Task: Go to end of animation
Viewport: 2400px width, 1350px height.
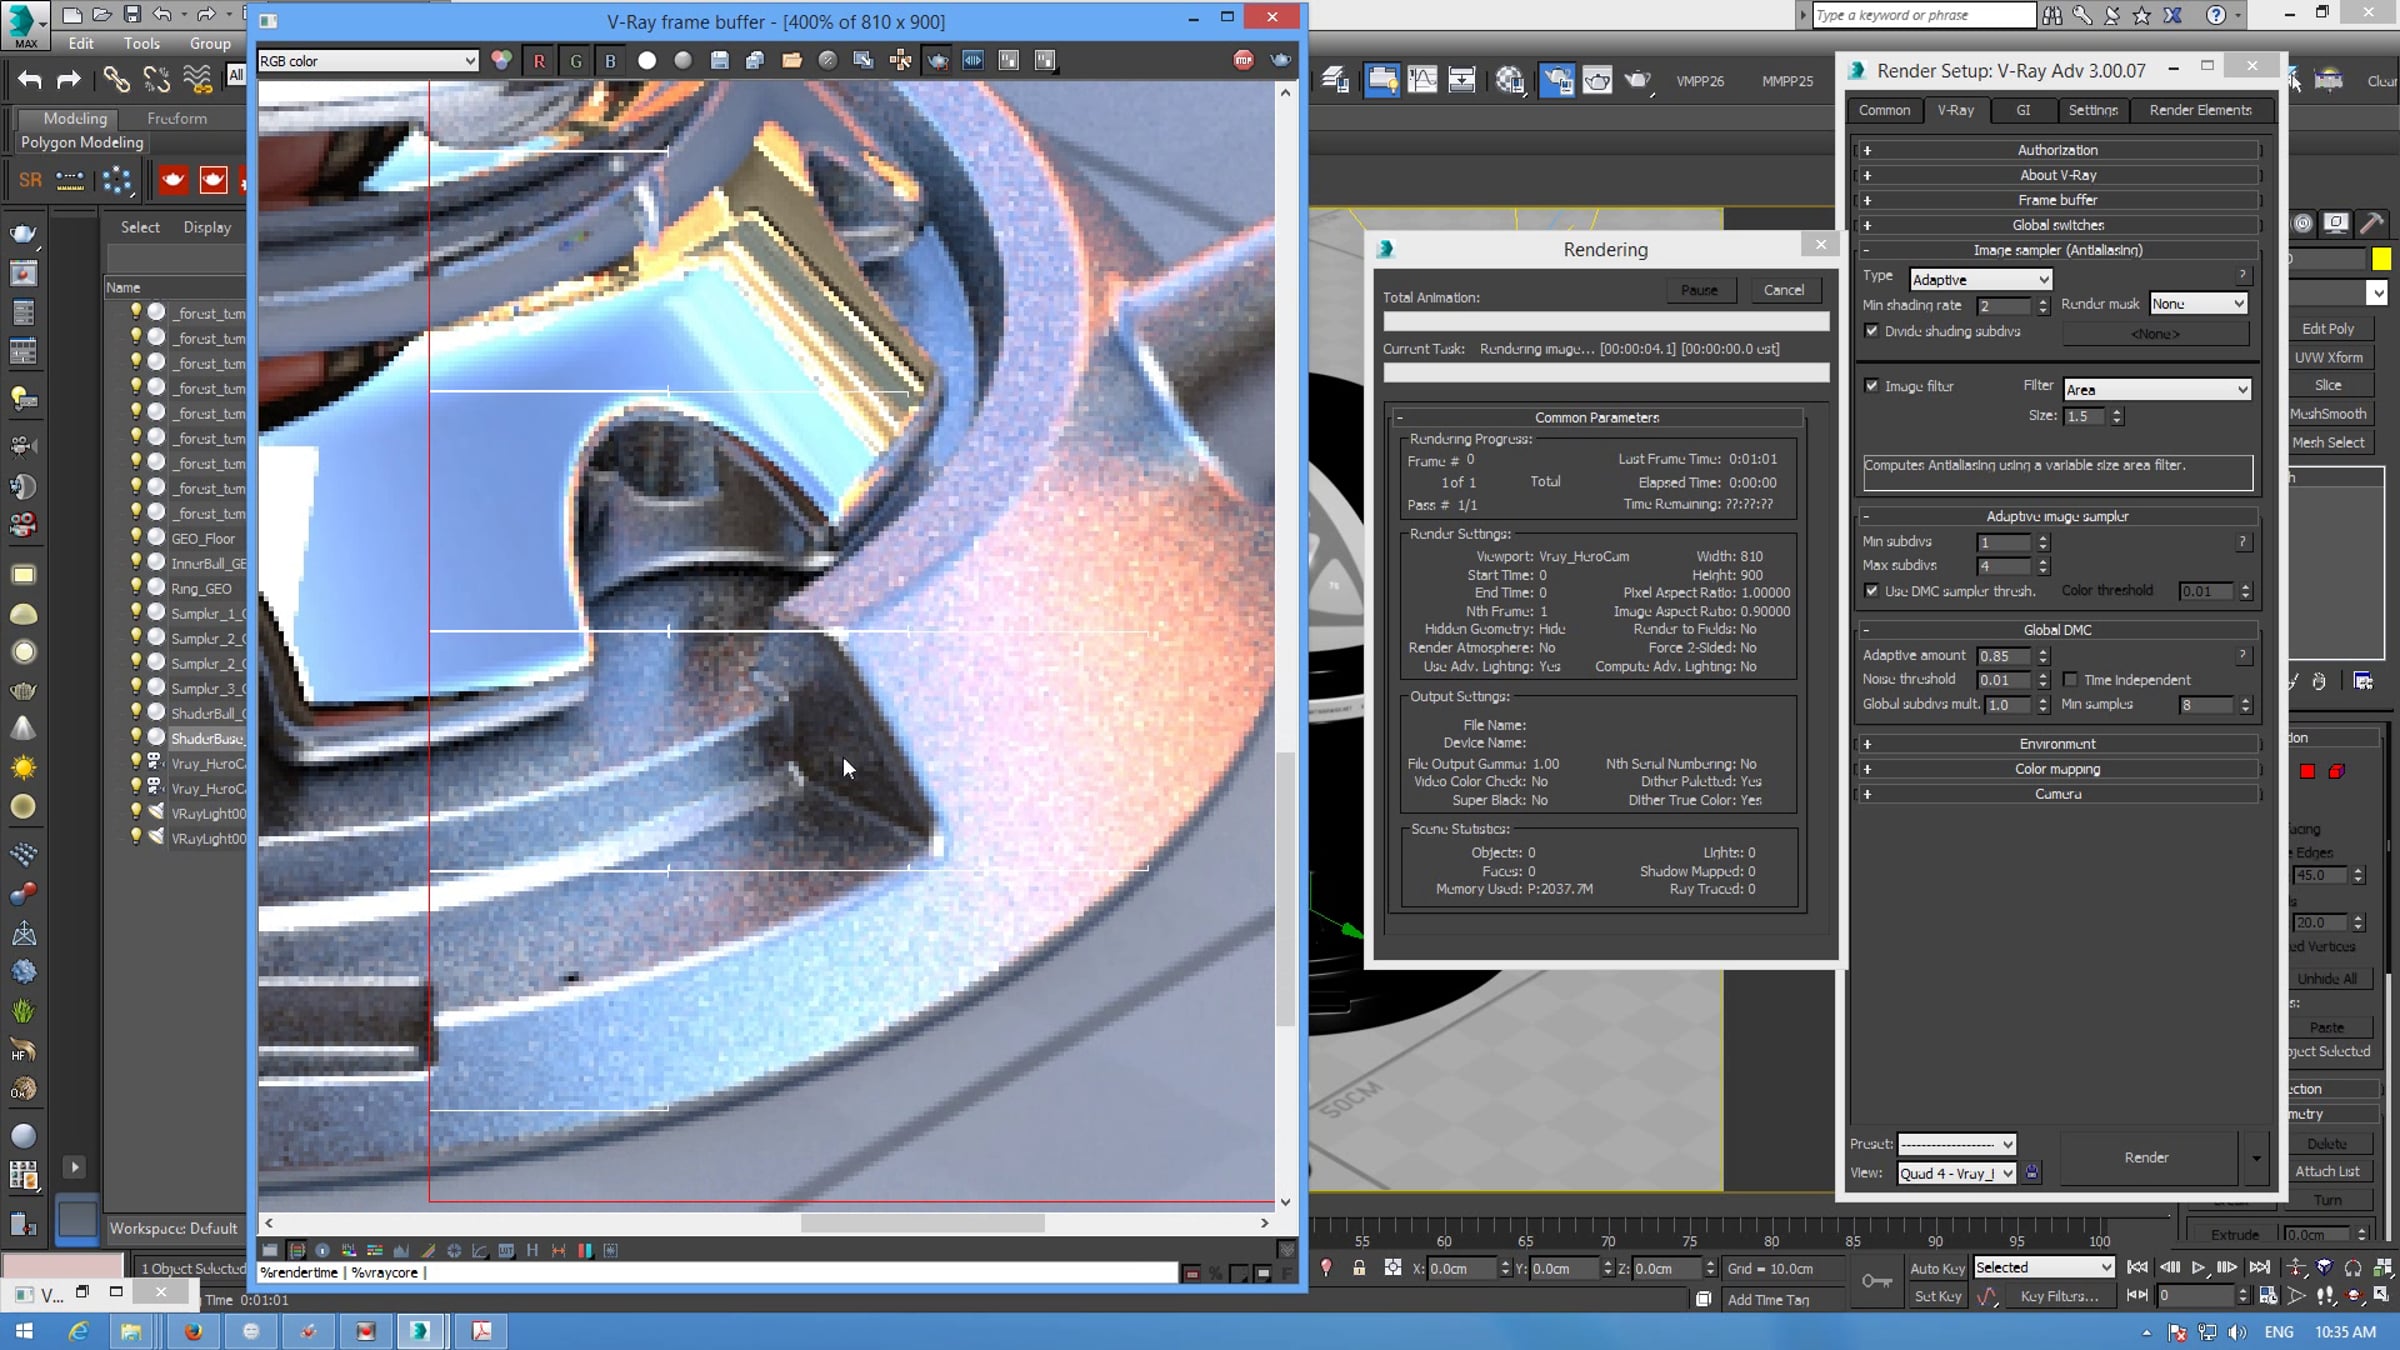Action: (x=2259, y=1267)
